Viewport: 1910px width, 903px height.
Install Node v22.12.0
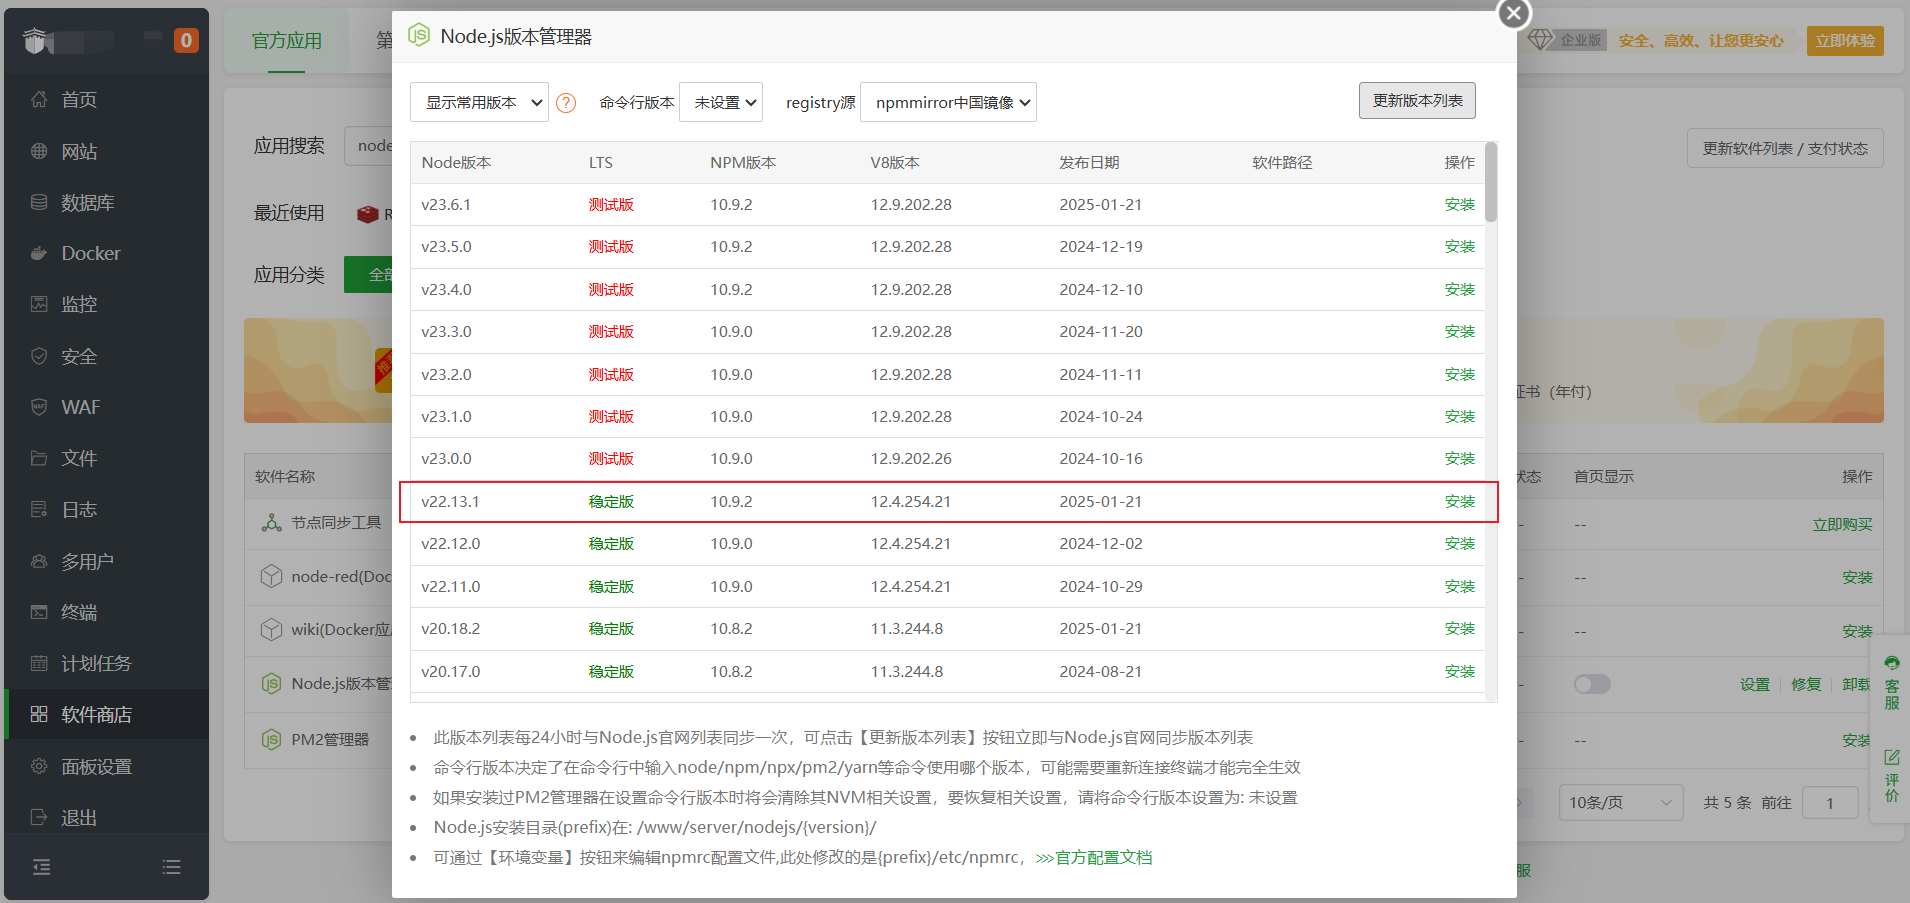pyautogui.click(x=1459, y=543)
